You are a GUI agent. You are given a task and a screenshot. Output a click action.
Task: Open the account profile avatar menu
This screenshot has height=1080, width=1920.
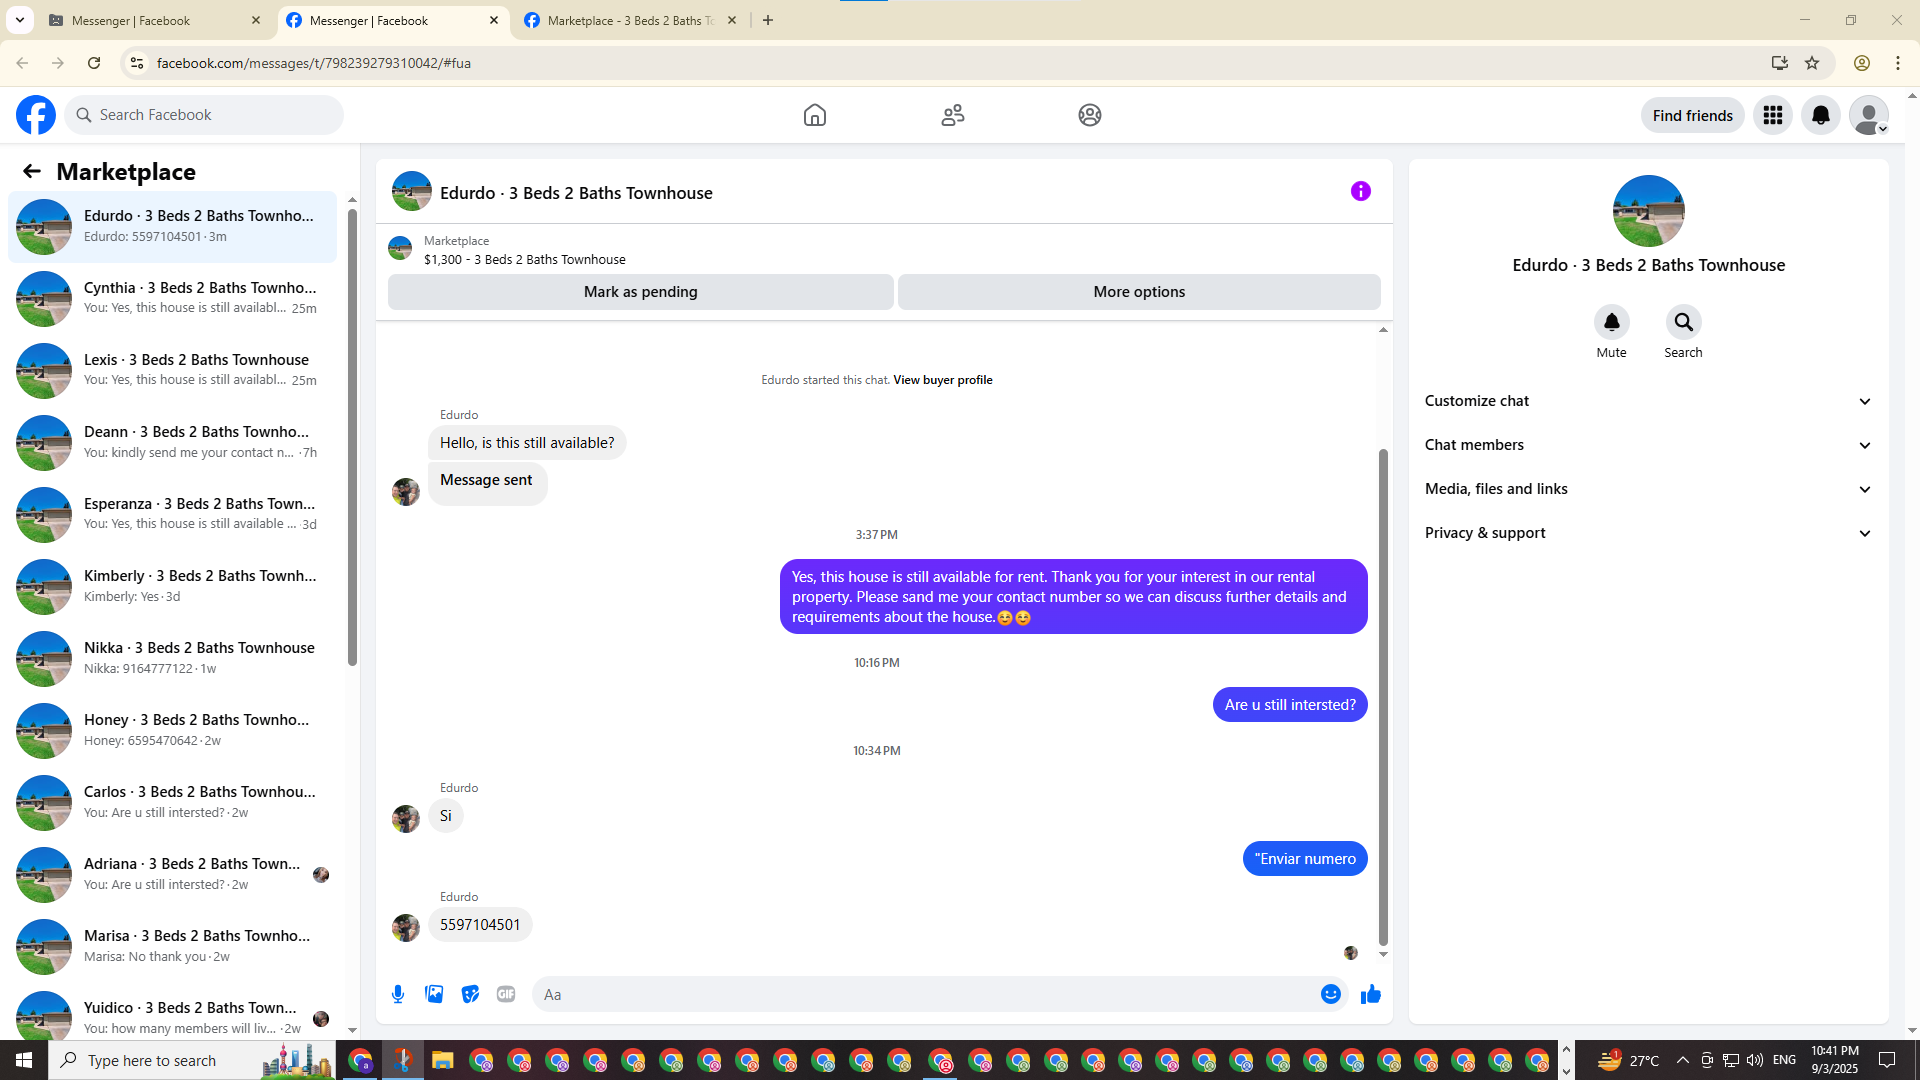(x=1869, y=115)
